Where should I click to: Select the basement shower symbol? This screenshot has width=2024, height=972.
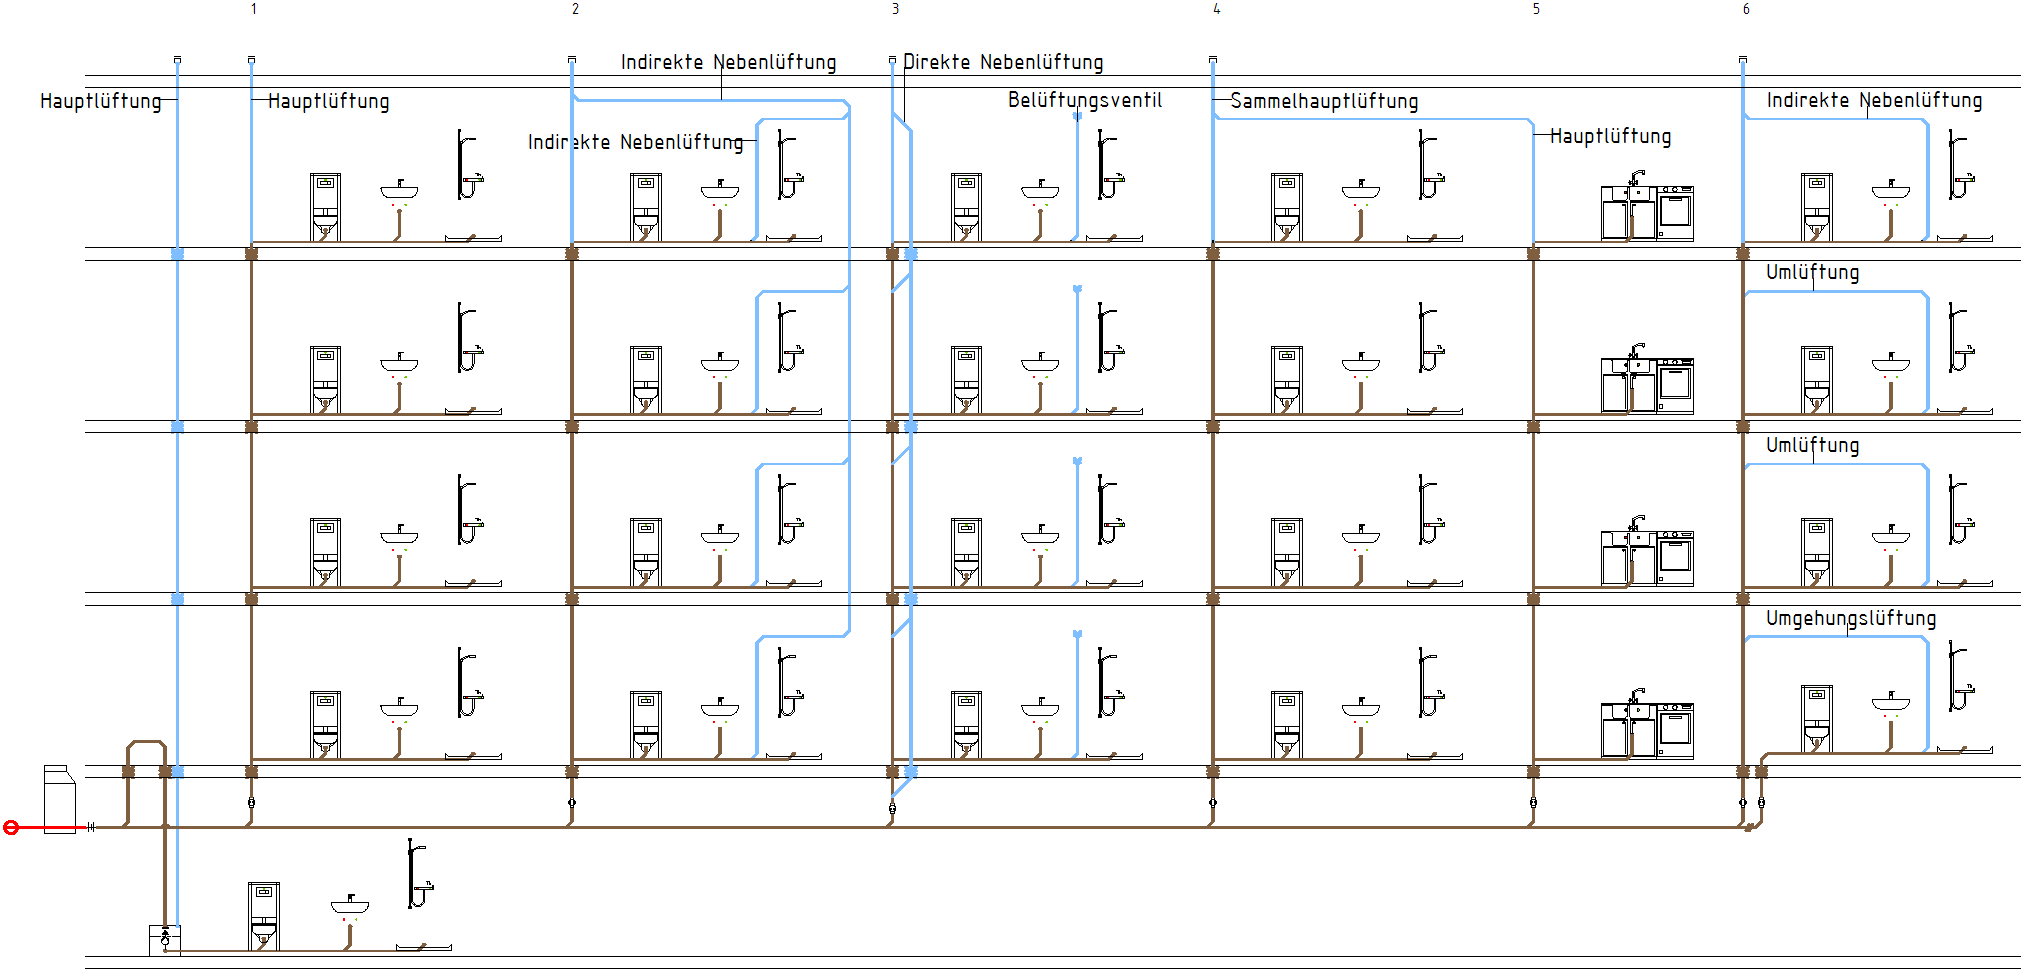coord(420,875)
